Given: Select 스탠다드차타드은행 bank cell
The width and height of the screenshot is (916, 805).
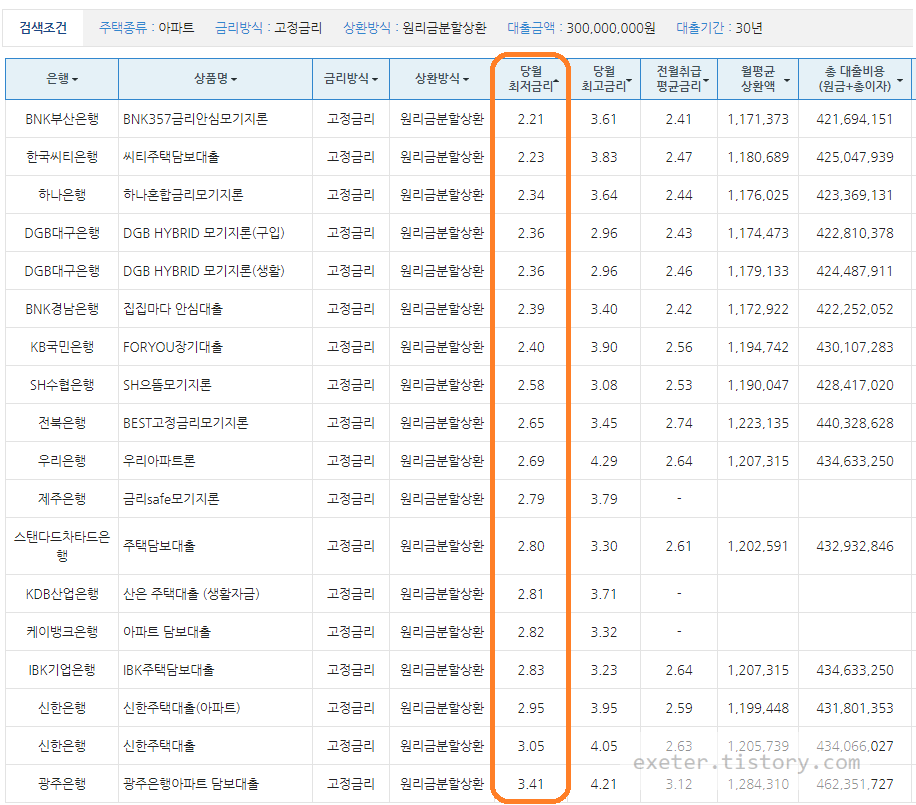Looking at the screenshot, I should [x=62, y=546].
